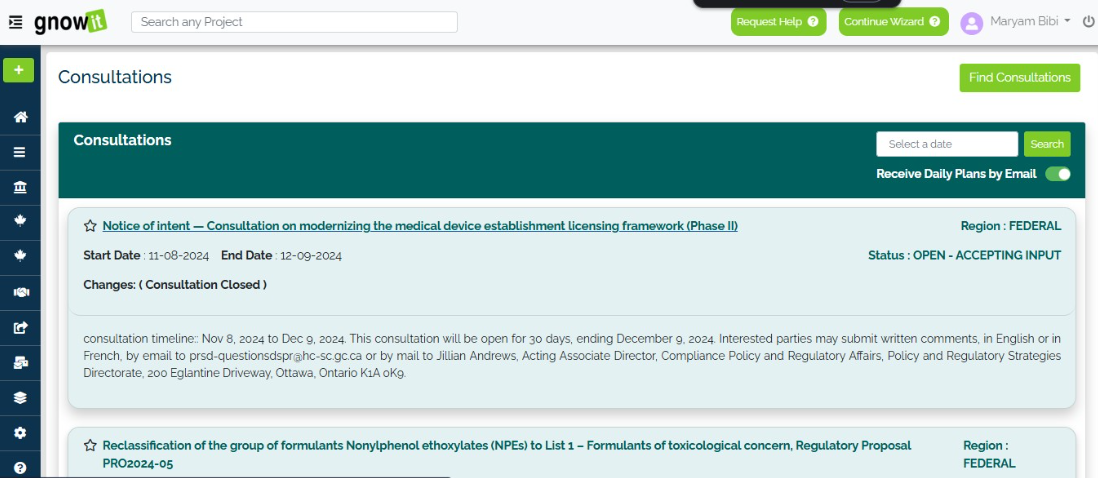1098x478 pixels.
Task: Click the stacked layers icon in sidebar
Action: 20,397
